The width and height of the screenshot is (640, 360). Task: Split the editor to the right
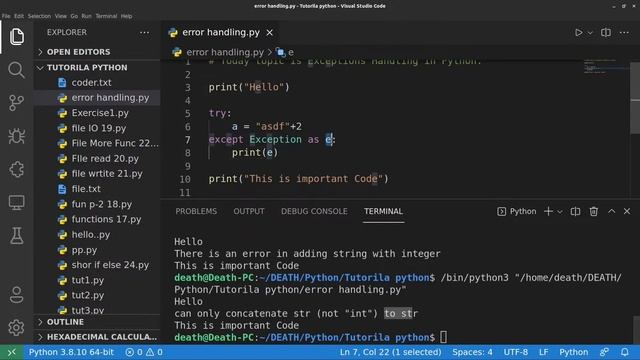606,33
